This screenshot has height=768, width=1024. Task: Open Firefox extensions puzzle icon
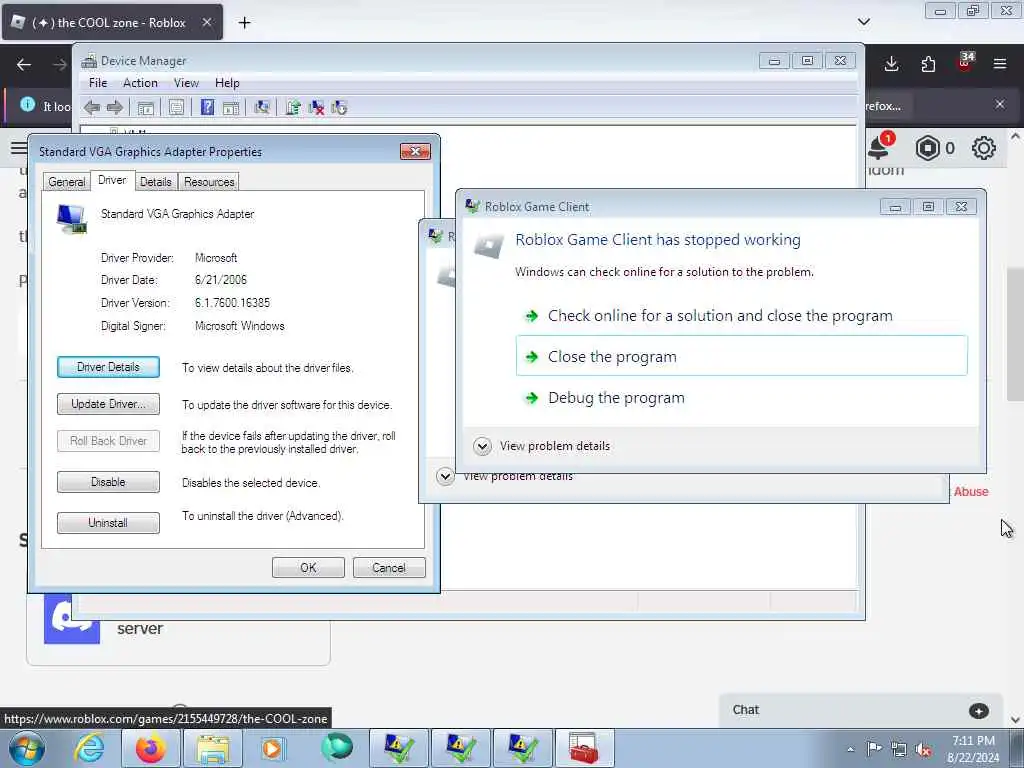928,64
